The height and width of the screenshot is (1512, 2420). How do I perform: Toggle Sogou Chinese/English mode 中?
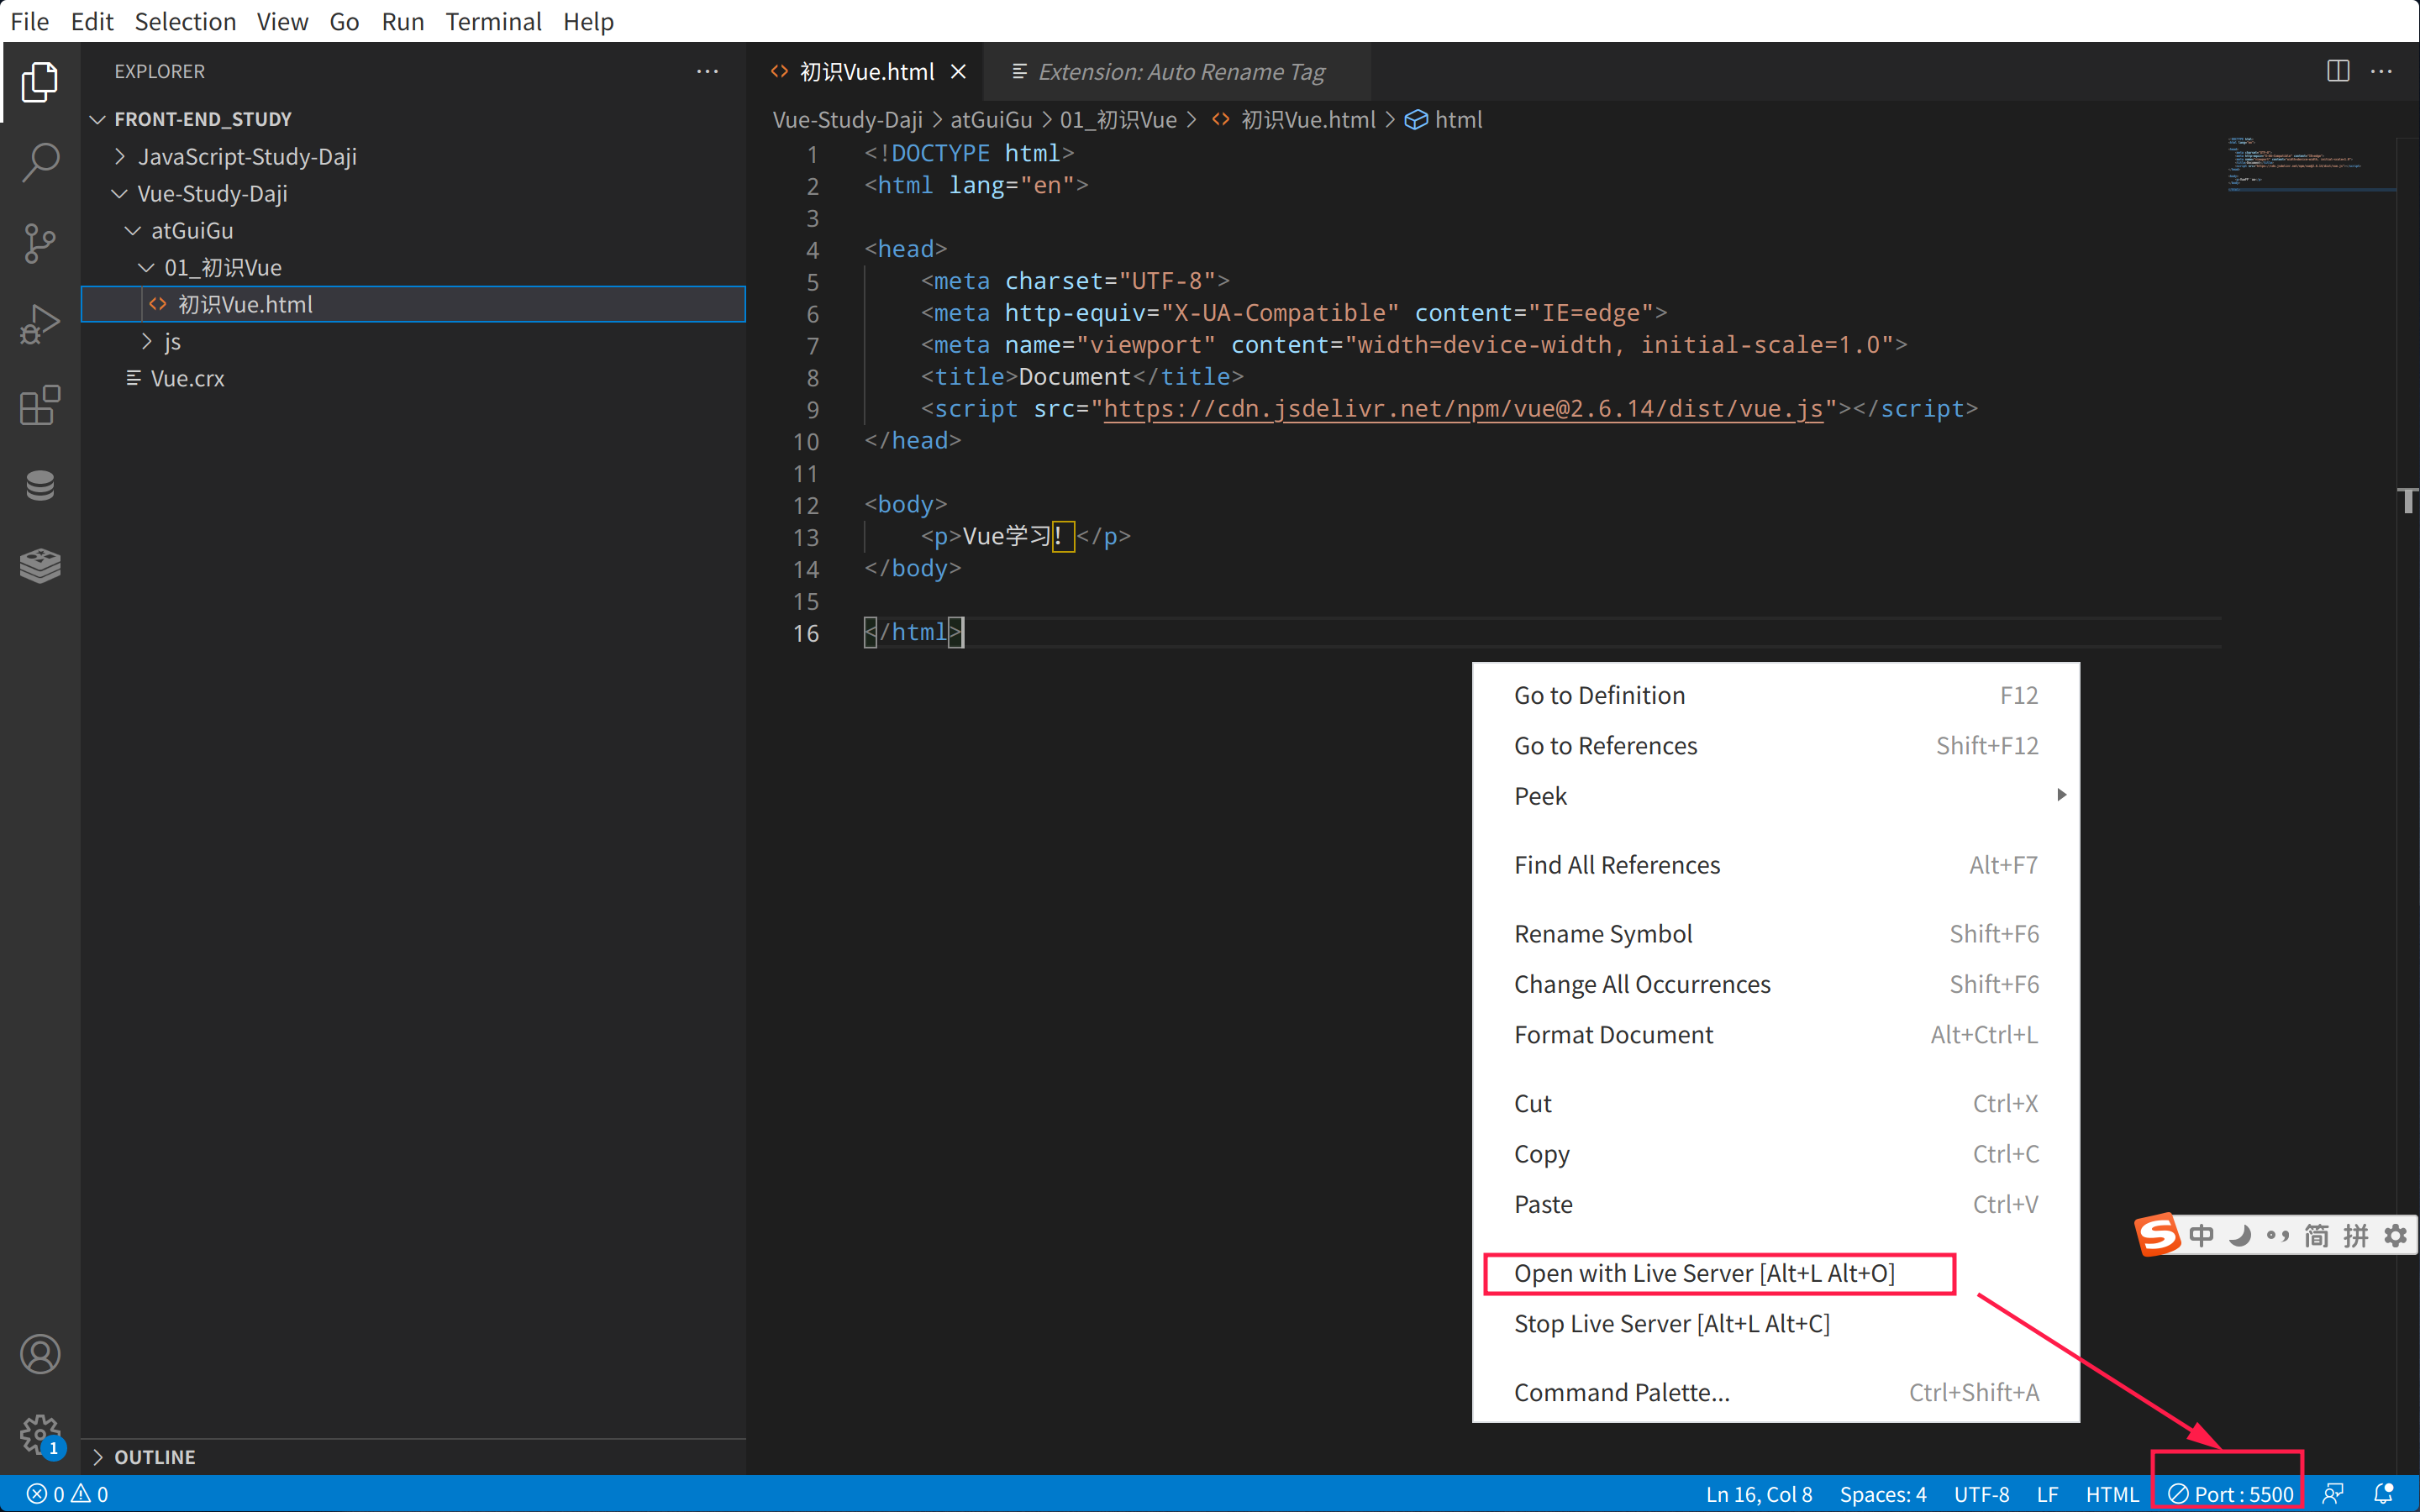click(2201, 1236)
